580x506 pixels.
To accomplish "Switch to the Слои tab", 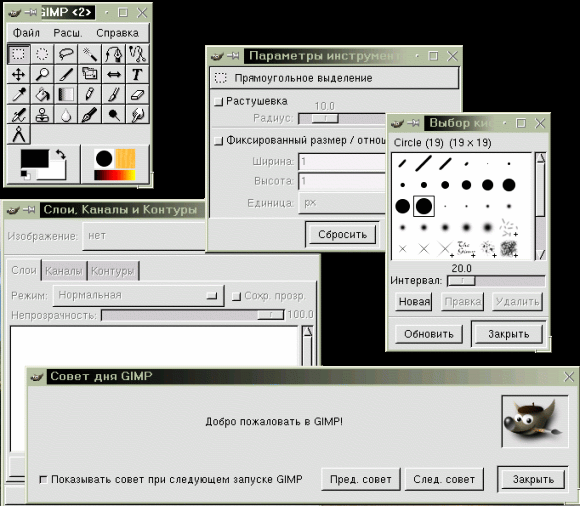I will pos(24,270).
